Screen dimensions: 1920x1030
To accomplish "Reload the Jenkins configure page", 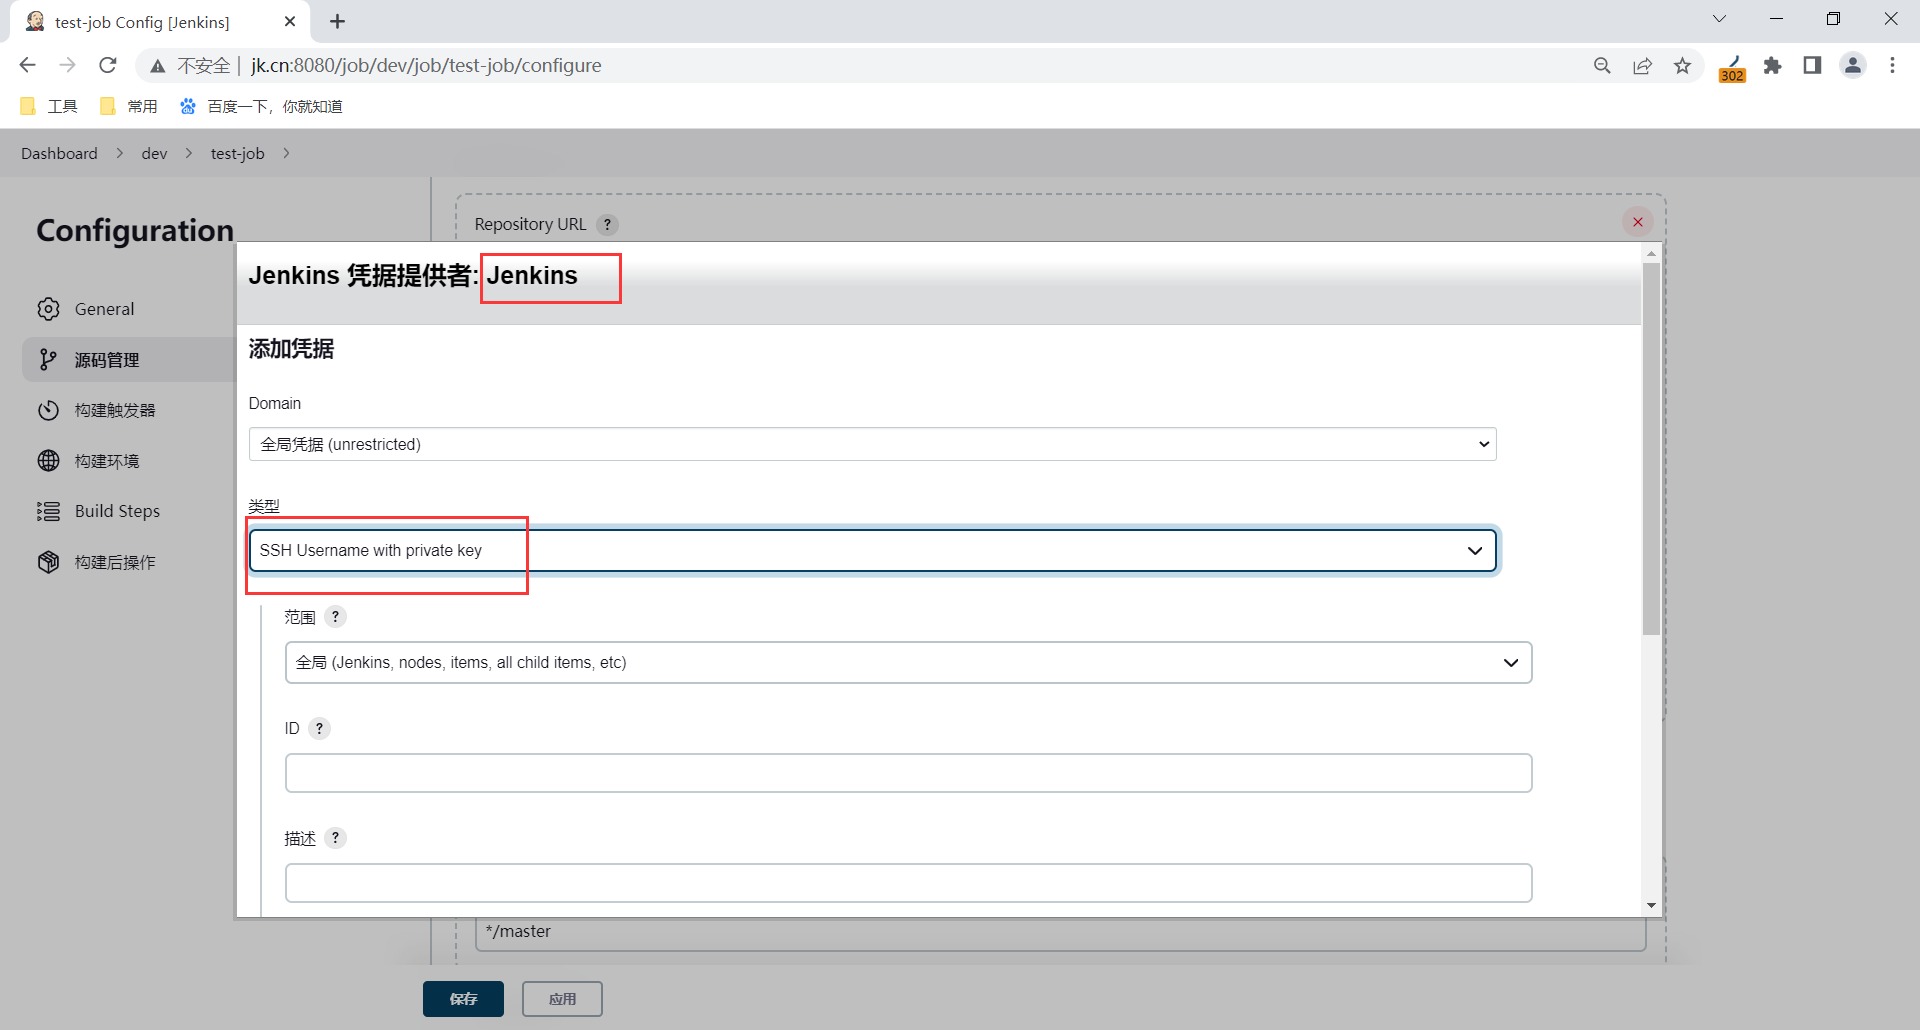I will 108,65.
